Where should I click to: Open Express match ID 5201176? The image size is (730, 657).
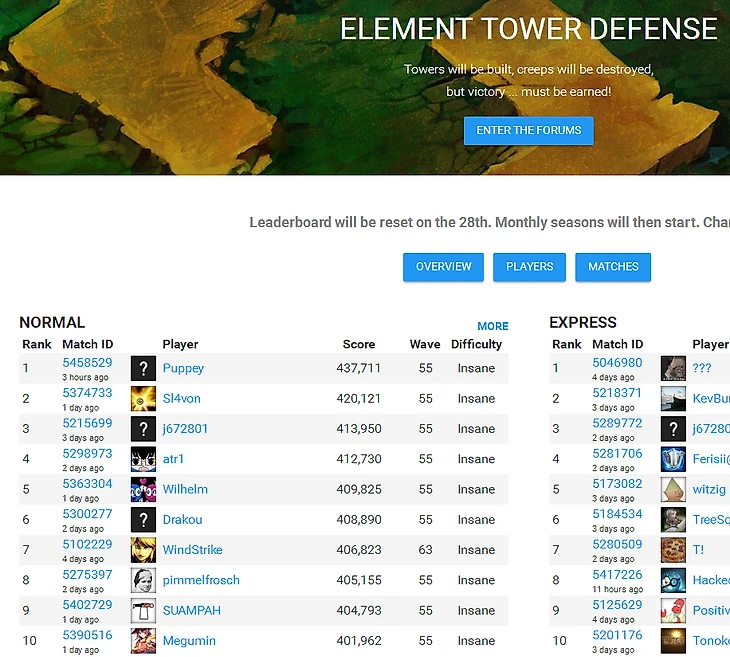pos(617,635)
